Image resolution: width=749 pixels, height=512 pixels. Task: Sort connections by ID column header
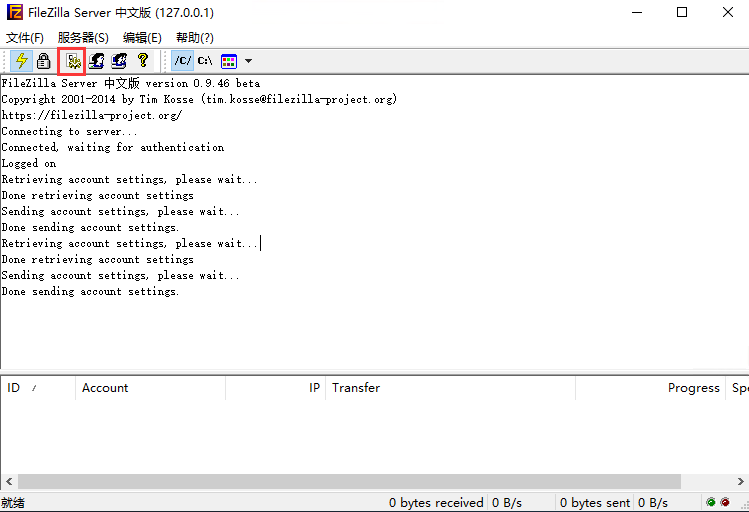[x=38, y=388]
